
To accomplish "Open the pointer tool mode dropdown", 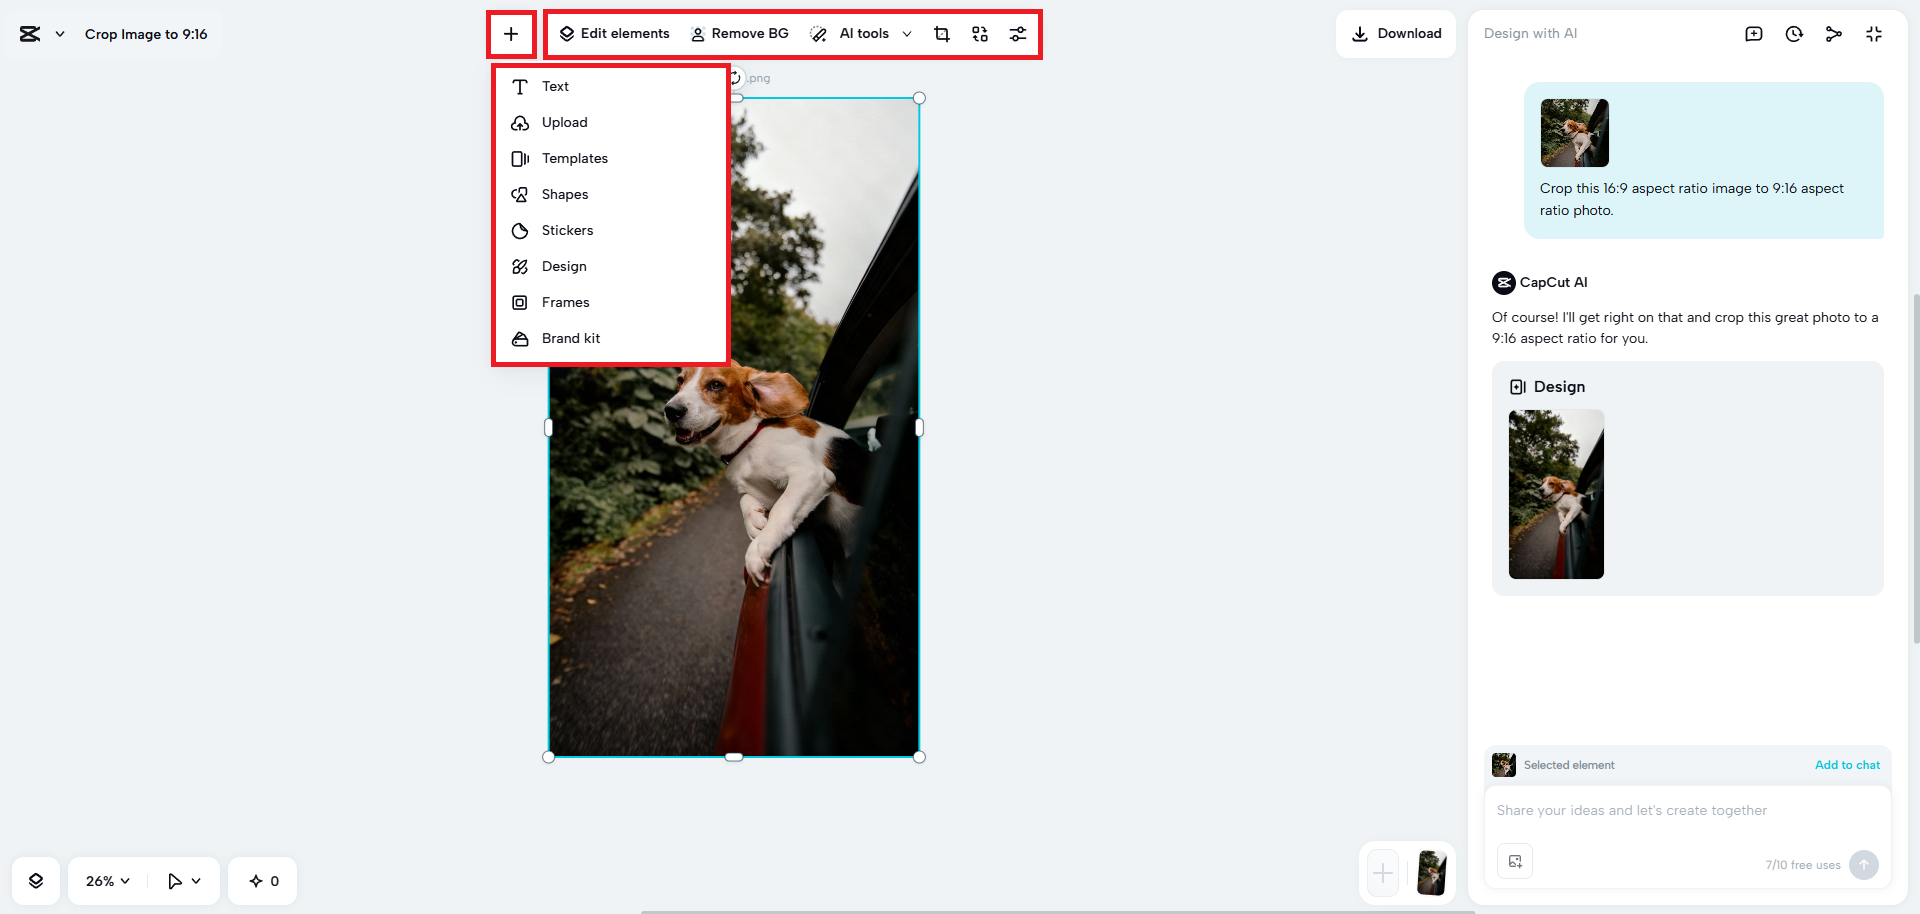I will pos(184,881).
